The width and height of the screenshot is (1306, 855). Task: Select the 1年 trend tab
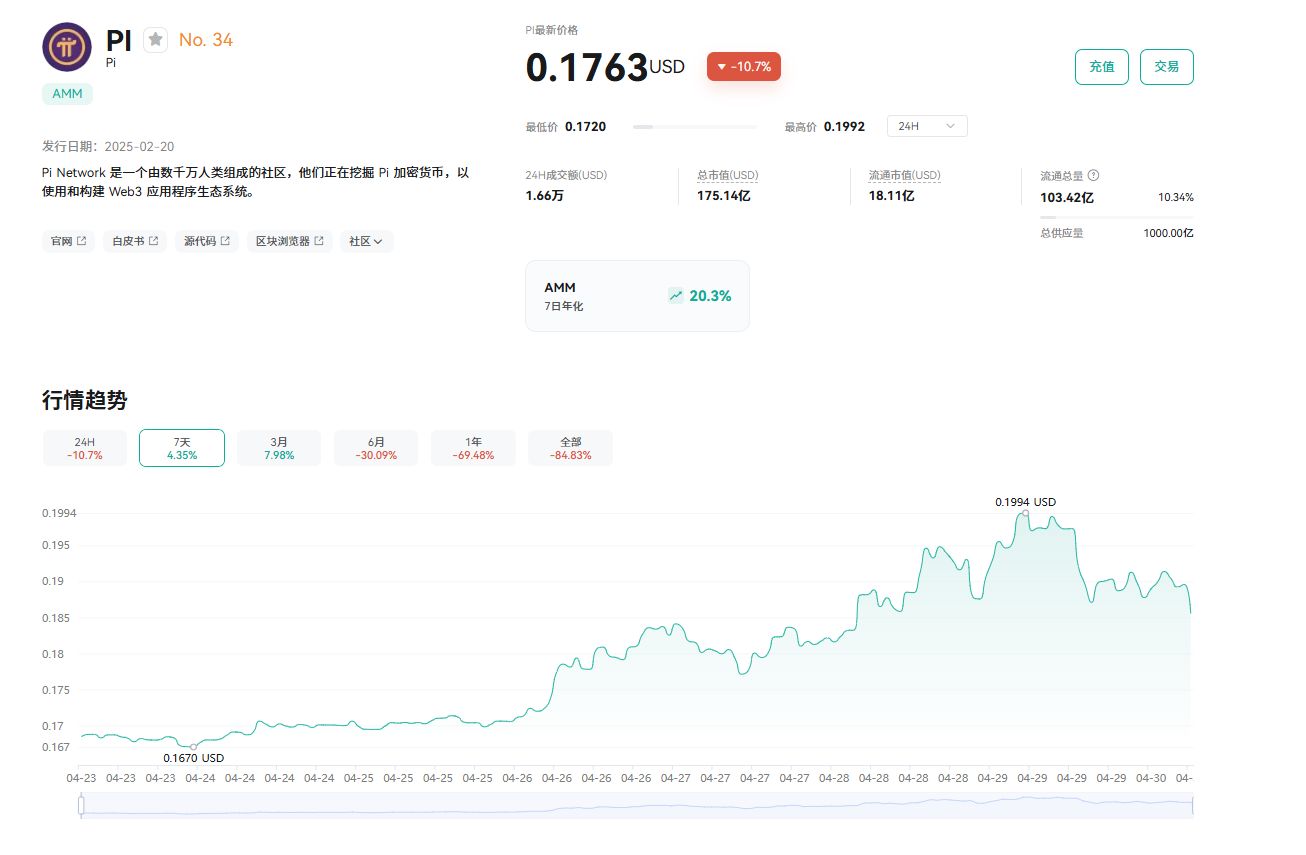coord(473,448)
